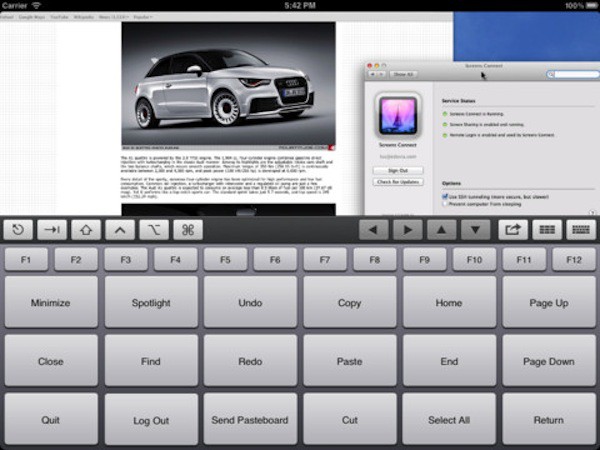Tap the share/export icon in toolbar
The image size is (600, 450).
tap(511, 230)
